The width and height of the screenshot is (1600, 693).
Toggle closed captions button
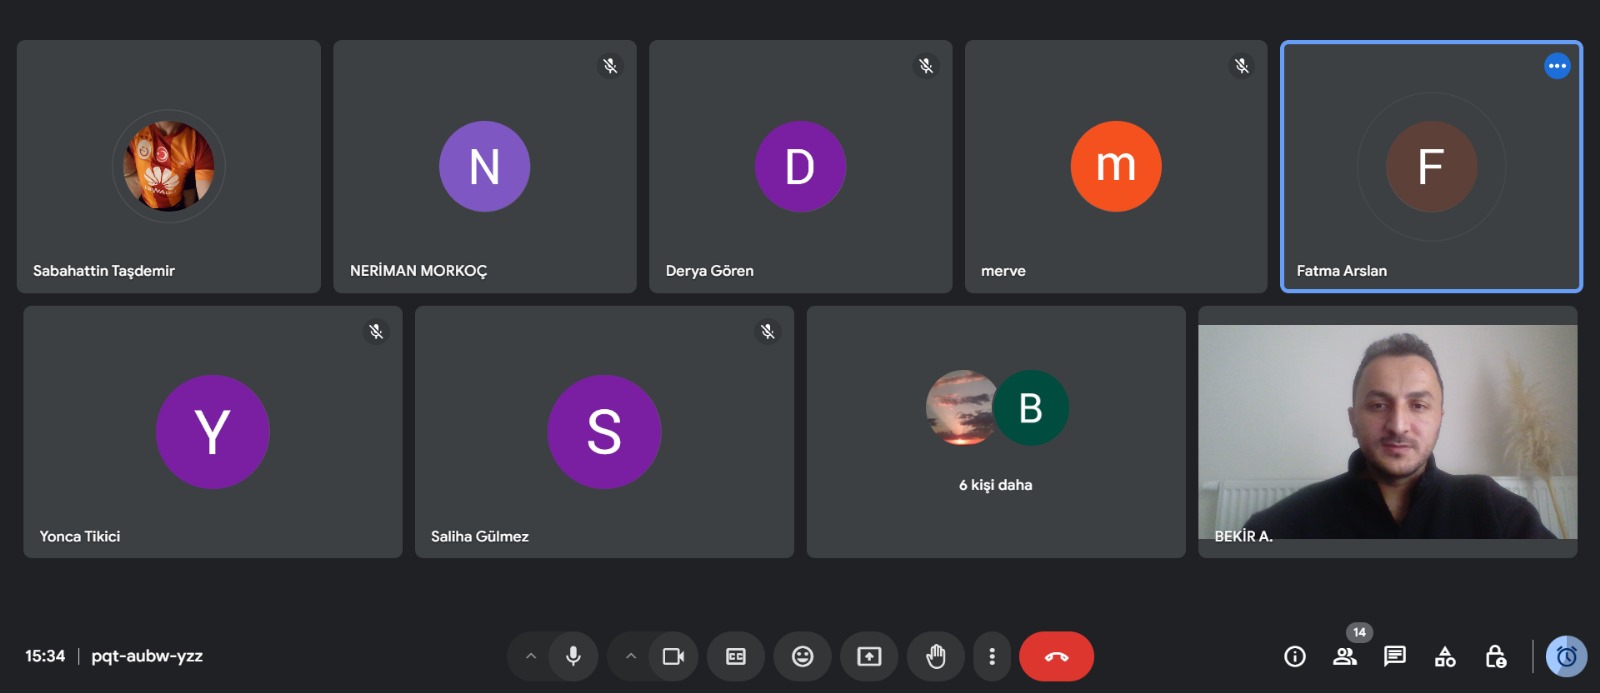pyautogui.click(x=736, y=656)
